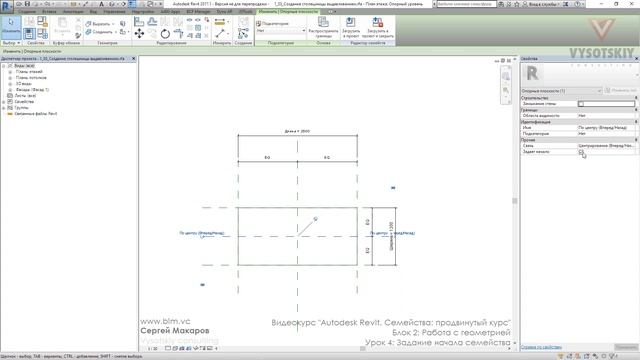This screenshot has height=360, width=640.
Task: Select the Align tool in Редактирование panel
Action: point(139,21)
